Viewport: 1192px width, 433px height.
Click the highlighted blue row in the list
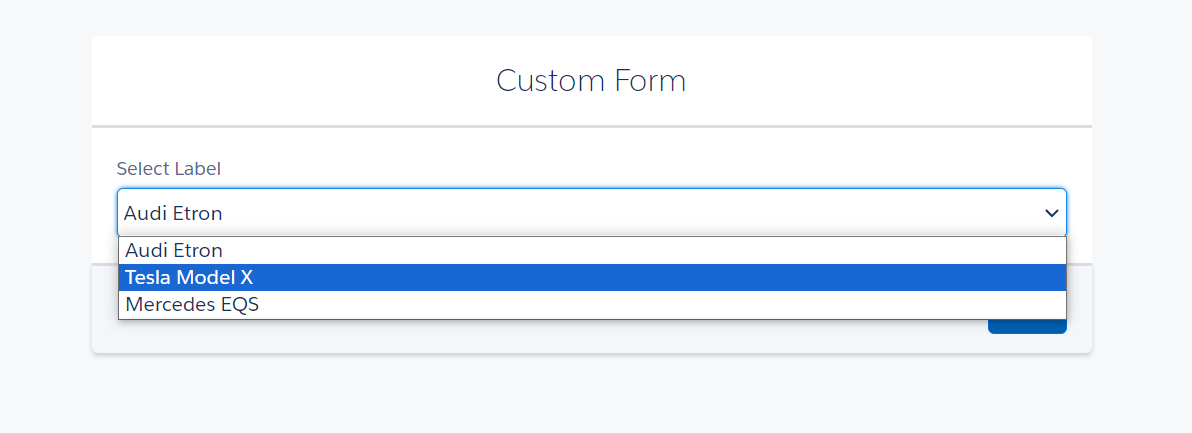pos(590,278)
